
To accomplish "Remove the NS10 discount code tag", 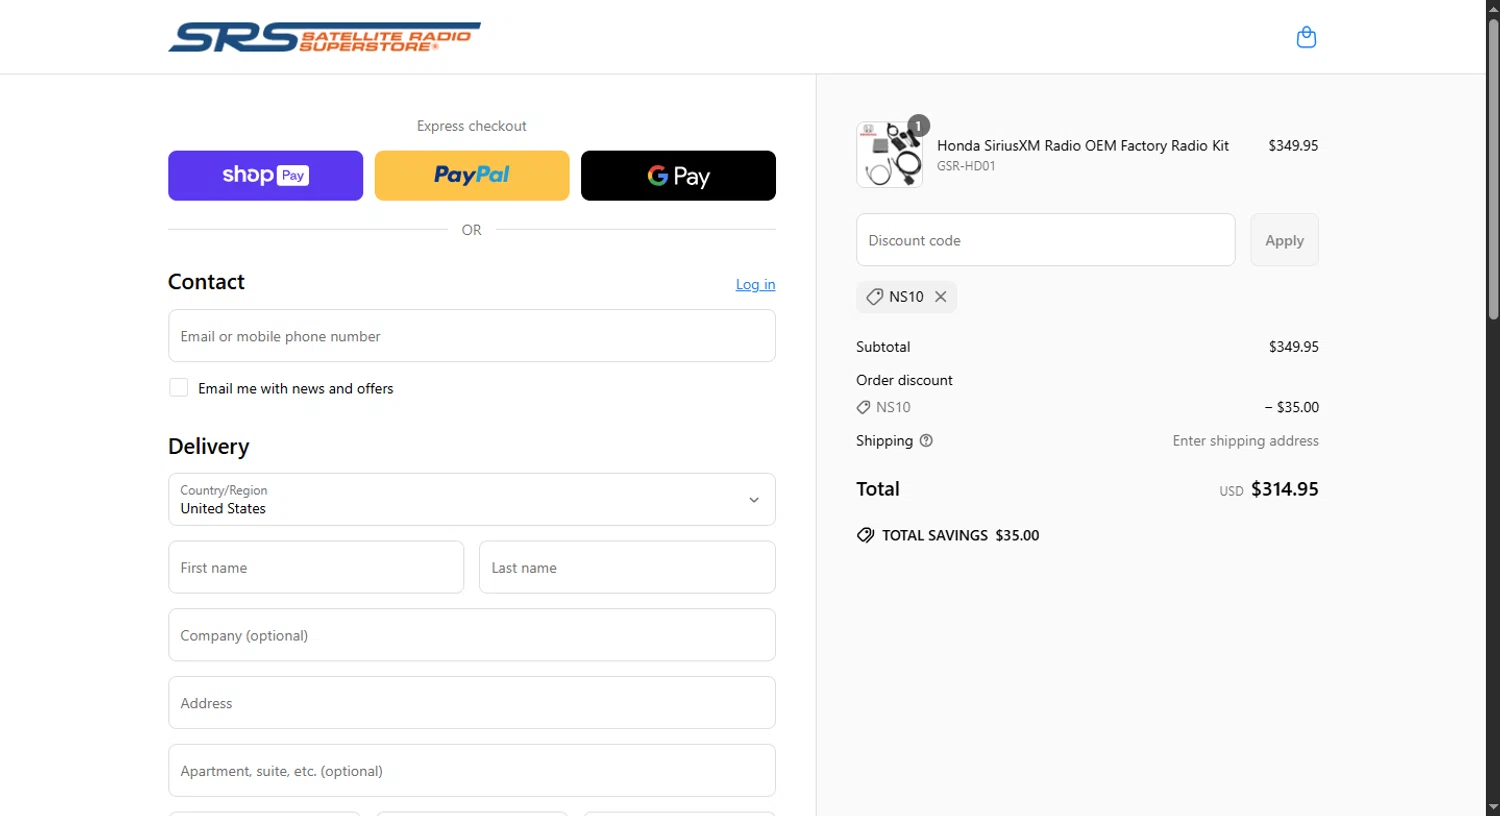I will click(941, 297).
